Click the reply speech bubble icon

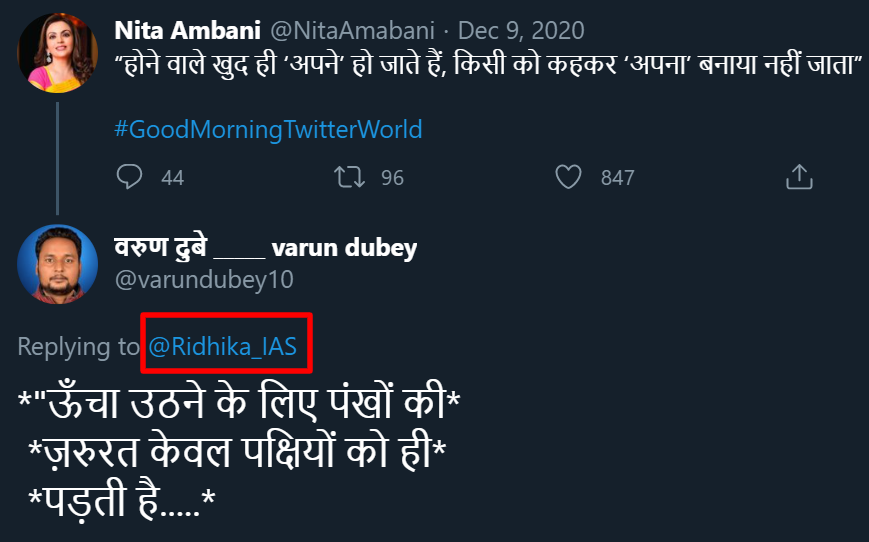[x=130, y=177]
